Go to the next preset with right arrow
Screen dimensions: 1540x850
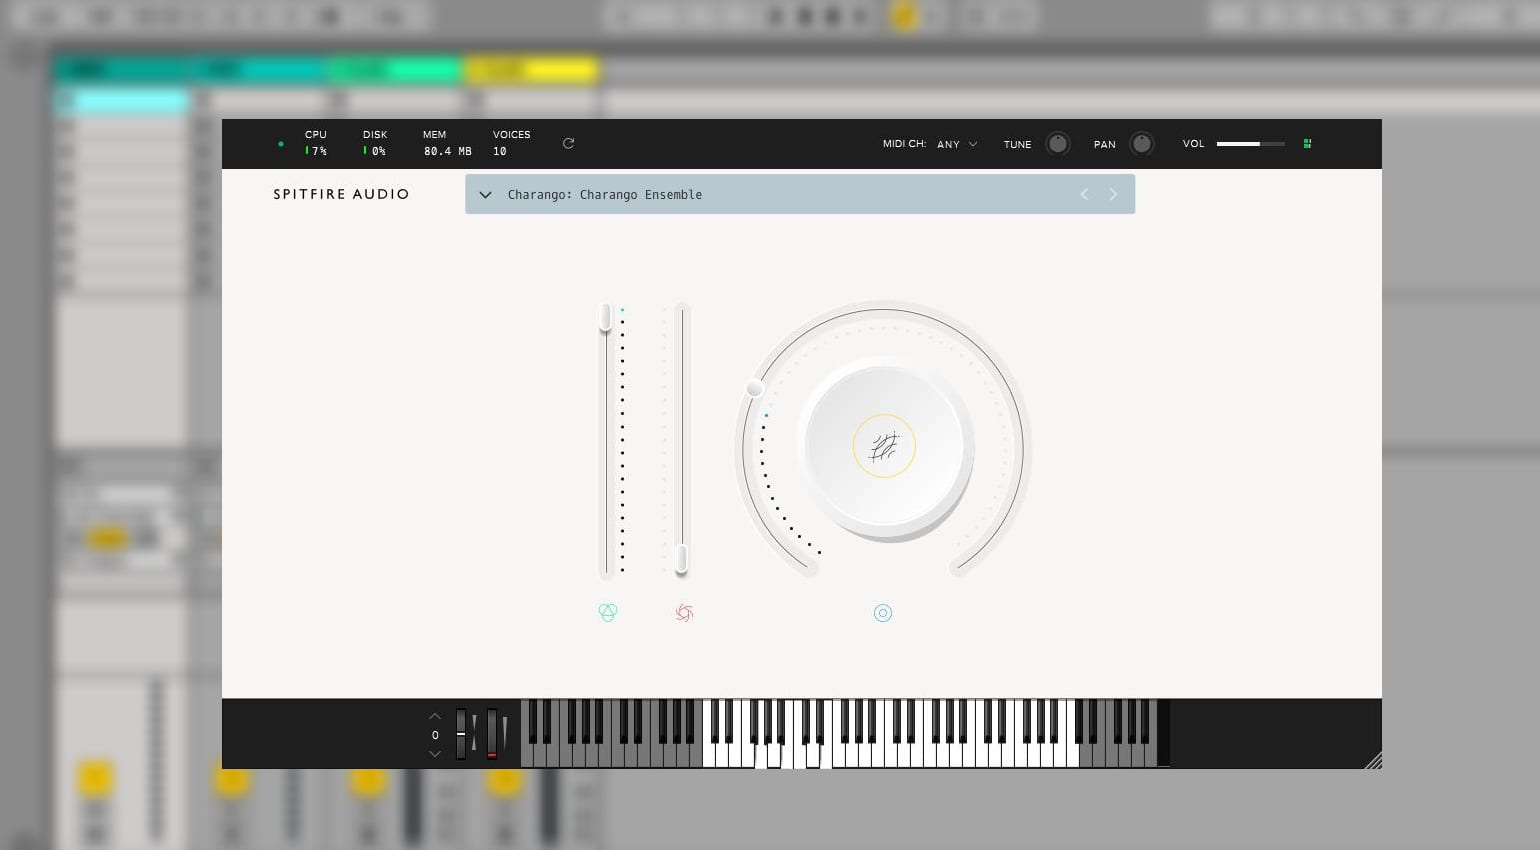pos(1113,195)
